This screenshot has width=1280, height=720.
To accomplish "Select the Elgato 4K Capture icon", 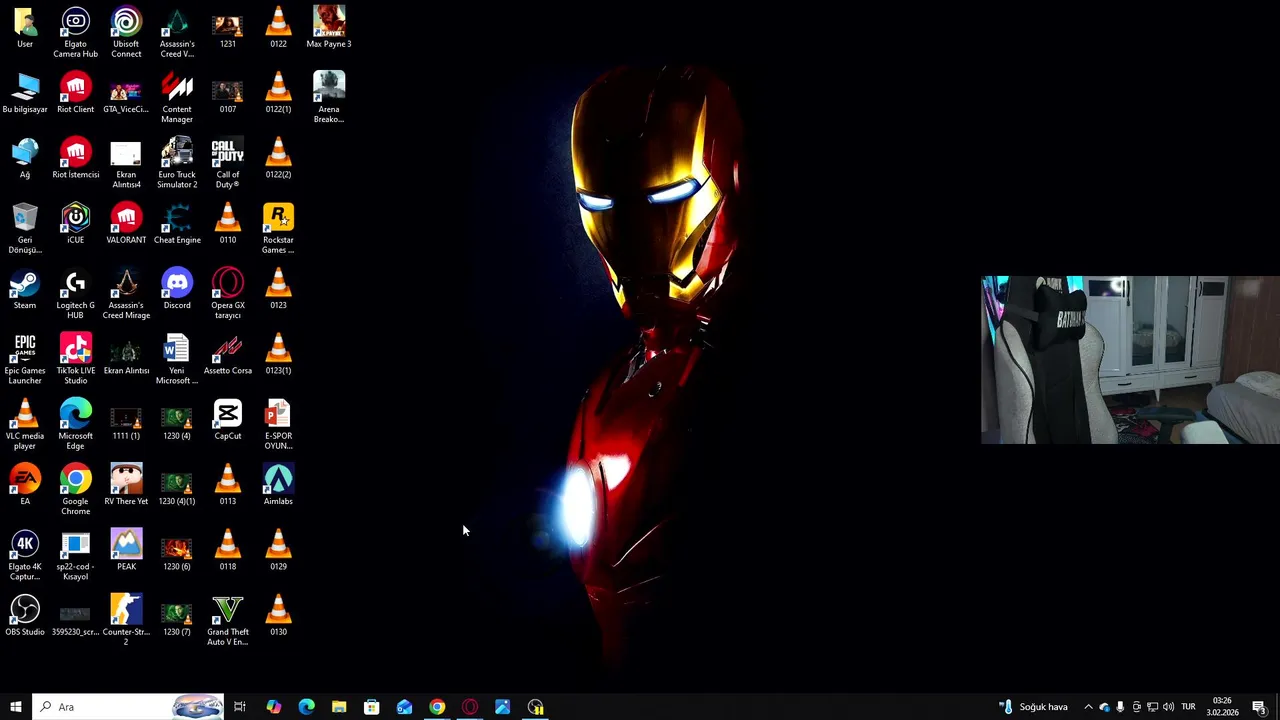I will click(25, 555).
